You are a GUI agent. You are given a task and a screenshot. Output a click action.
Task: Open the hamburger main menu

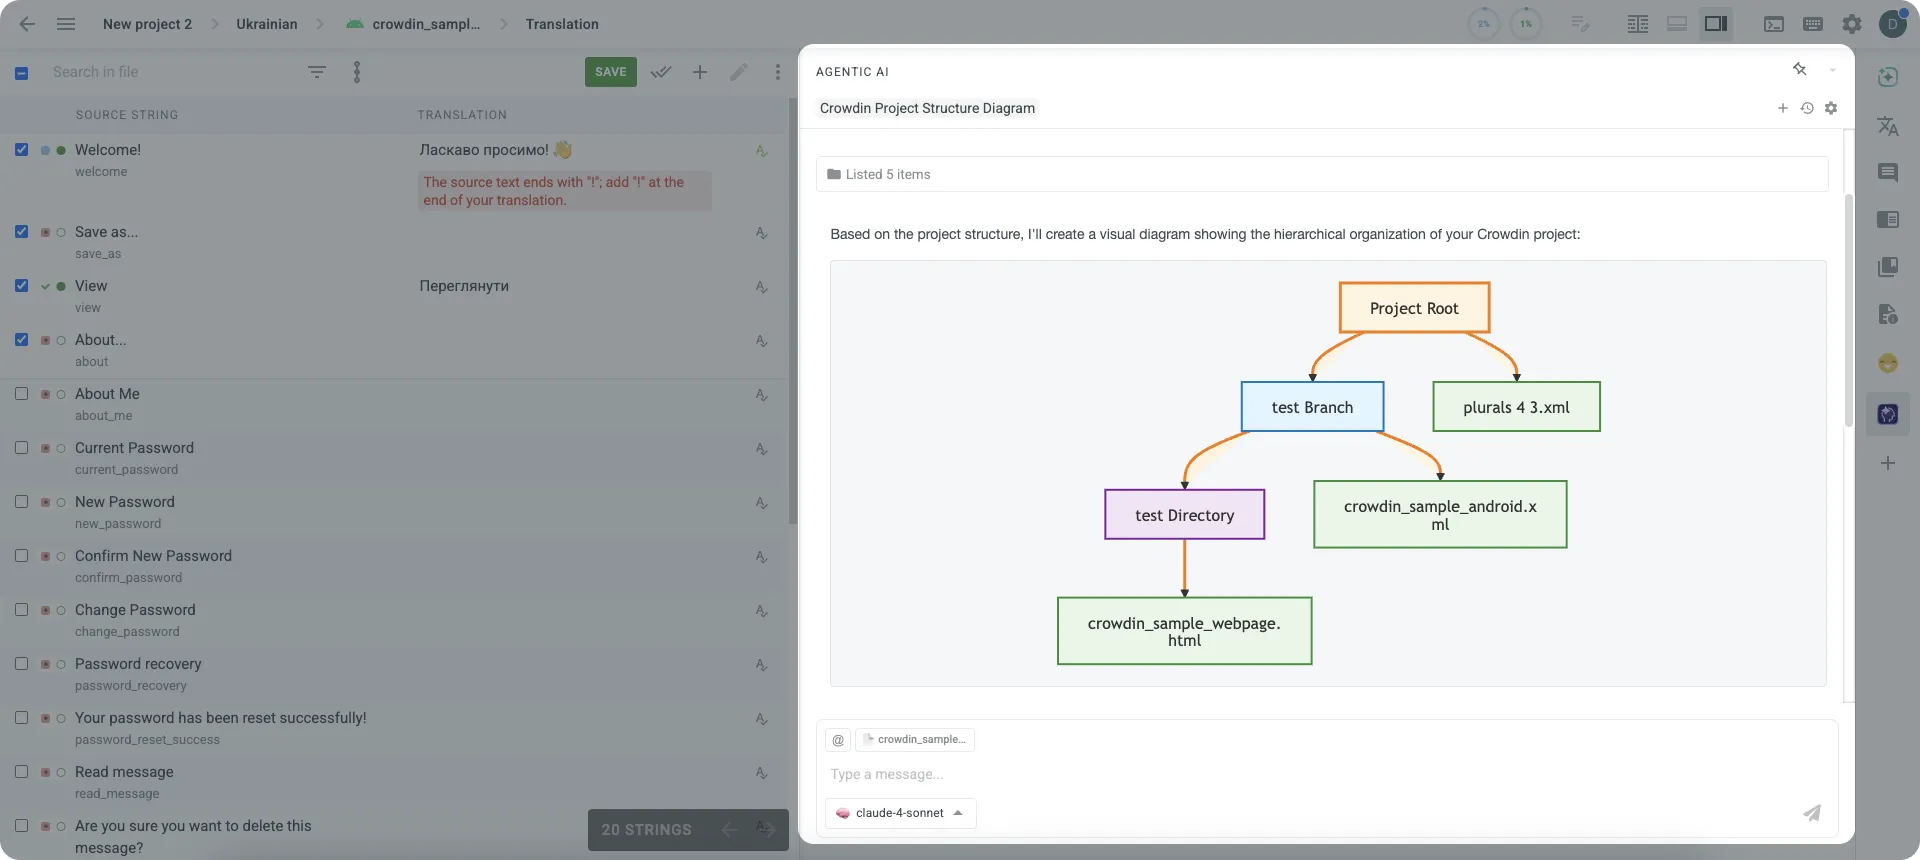click(66, 24)
